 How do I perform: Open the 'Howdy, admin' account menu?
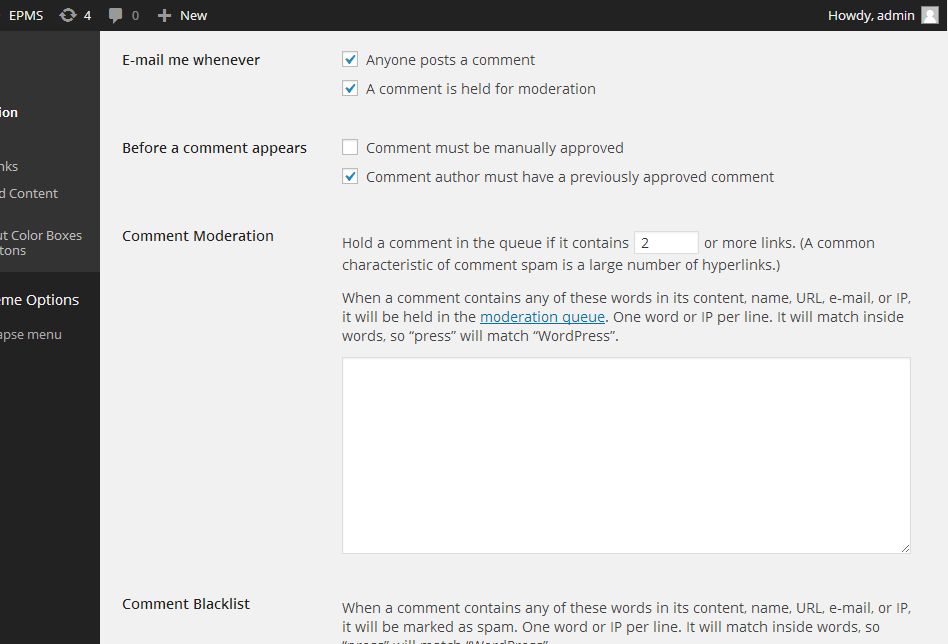871,15
